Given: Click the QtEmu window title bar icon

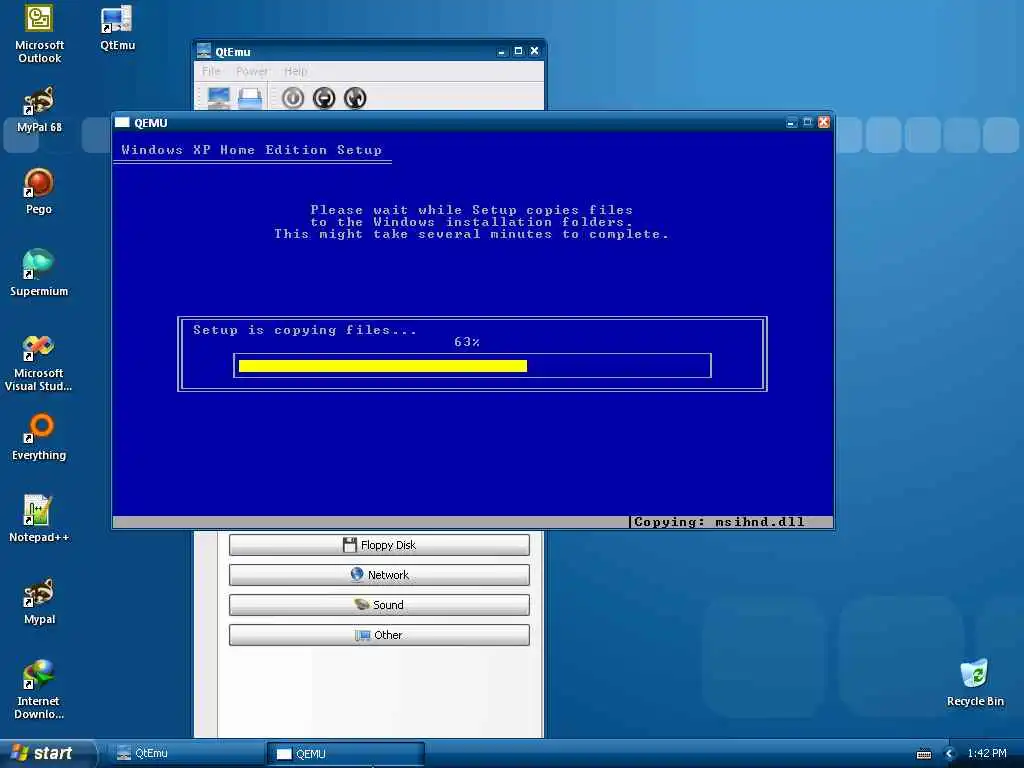Looking at the screenshot, I should point(204,51).
